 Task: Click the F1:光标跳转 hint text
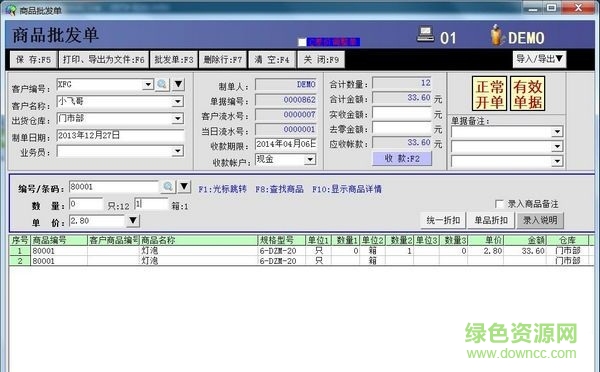[222, 189]
